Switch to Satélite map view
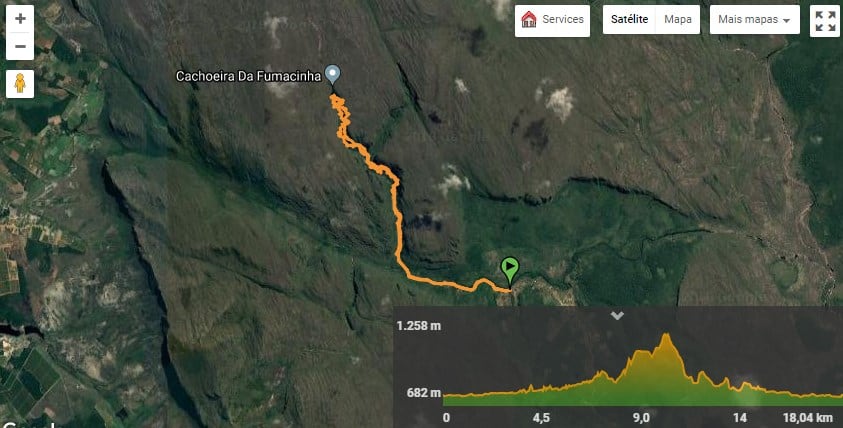Screen dimensions: 843x428 (630, 19)
